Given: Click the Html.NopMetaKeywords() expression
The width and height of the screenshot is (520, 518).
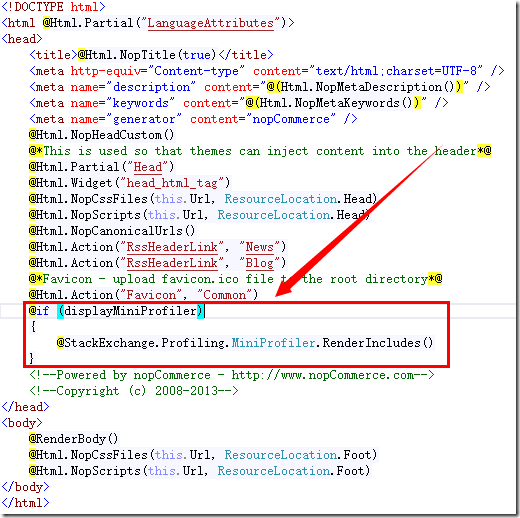Looking at the screenshot, I should click(x=336, y=103).
